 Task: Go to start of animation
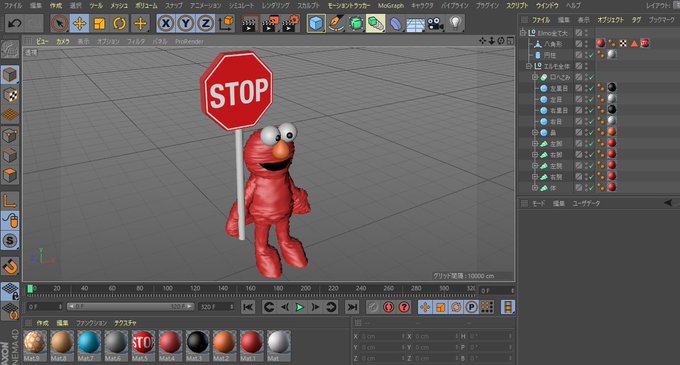tap(248, 307)
